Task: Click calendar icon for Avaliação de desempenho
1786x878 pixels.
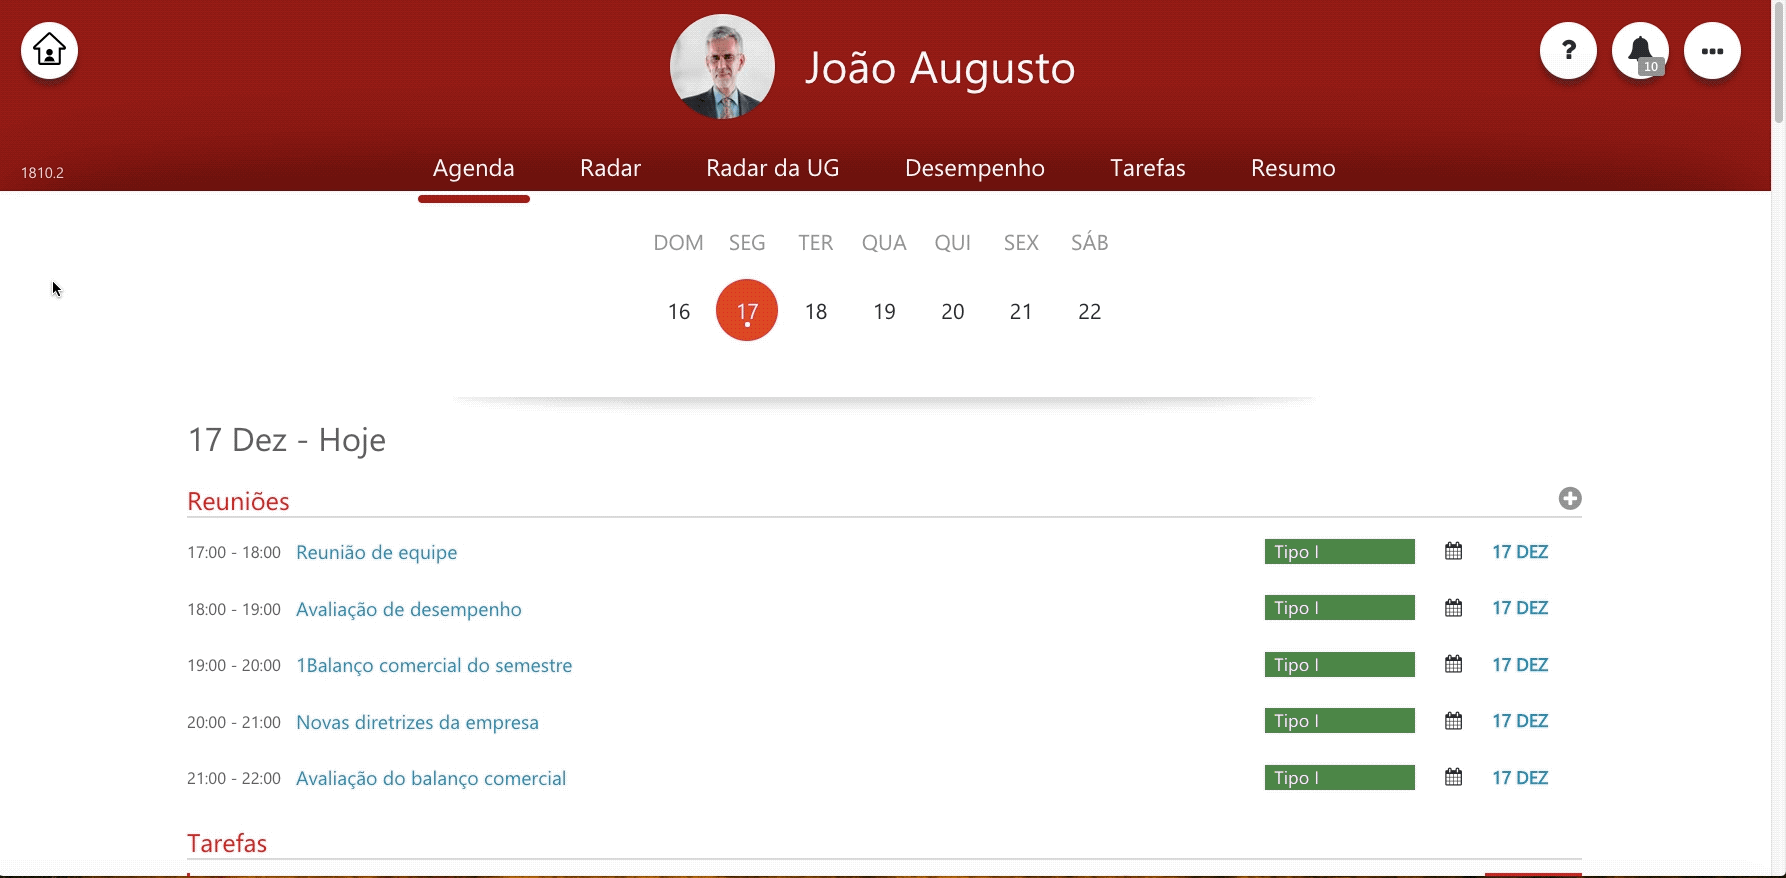Action: (1453, 608)
